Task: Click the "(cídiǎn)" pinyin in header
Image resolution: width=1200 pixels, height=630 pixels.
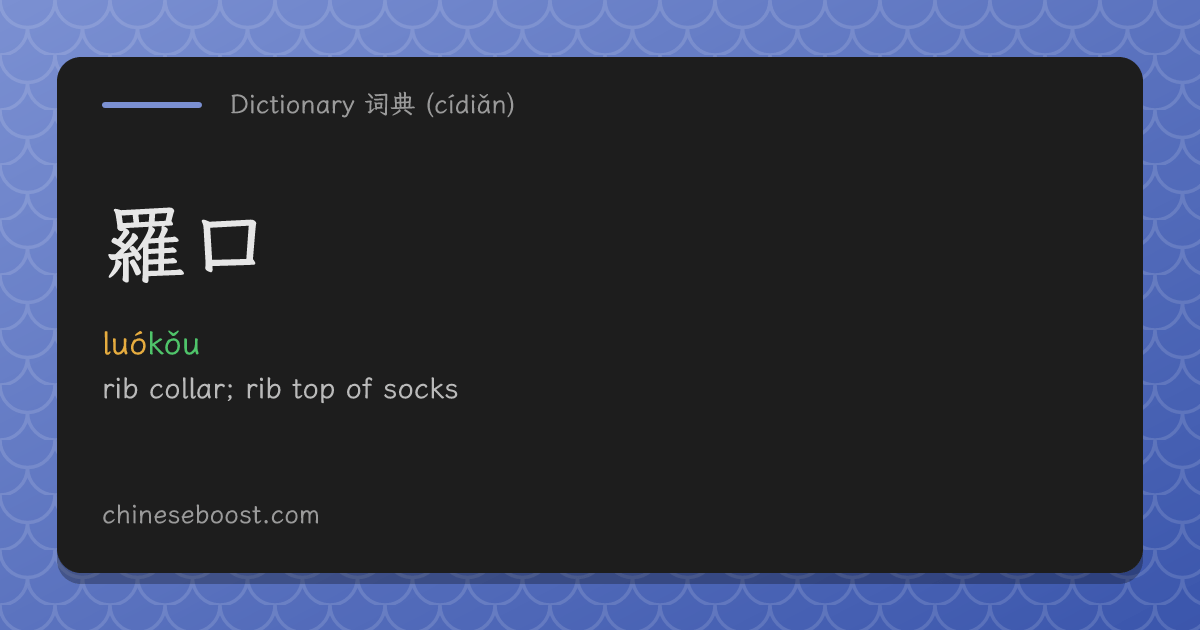Action: pyautogui.click(x=470, y=105)
